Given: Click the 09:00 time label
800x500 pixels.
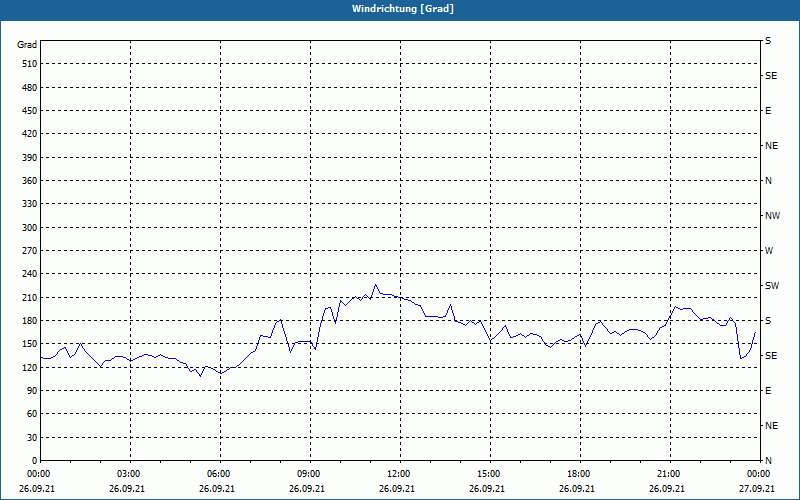Looking at the screenshot, I should pos(310,474).
